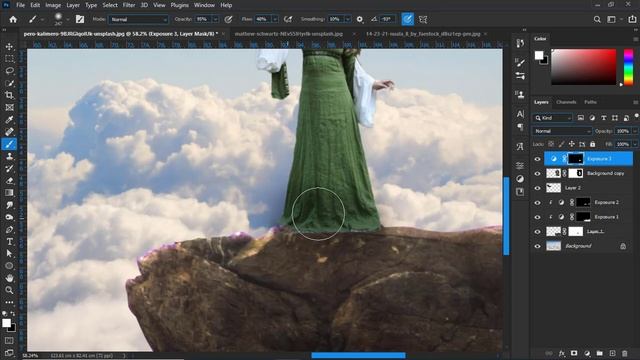Viewport: 640px width, 360px height.
Task: Select the Clone Stamp tool
Action: pyautogui.click(x=9, y=156)
